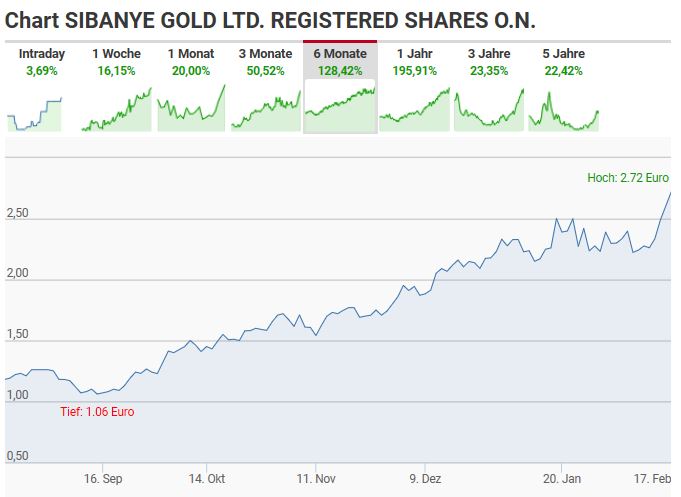Image resolution: width=681 pixels, height=497 pixels.
Task: Open the 1 Monat chart tab
Action: point(190,54)
